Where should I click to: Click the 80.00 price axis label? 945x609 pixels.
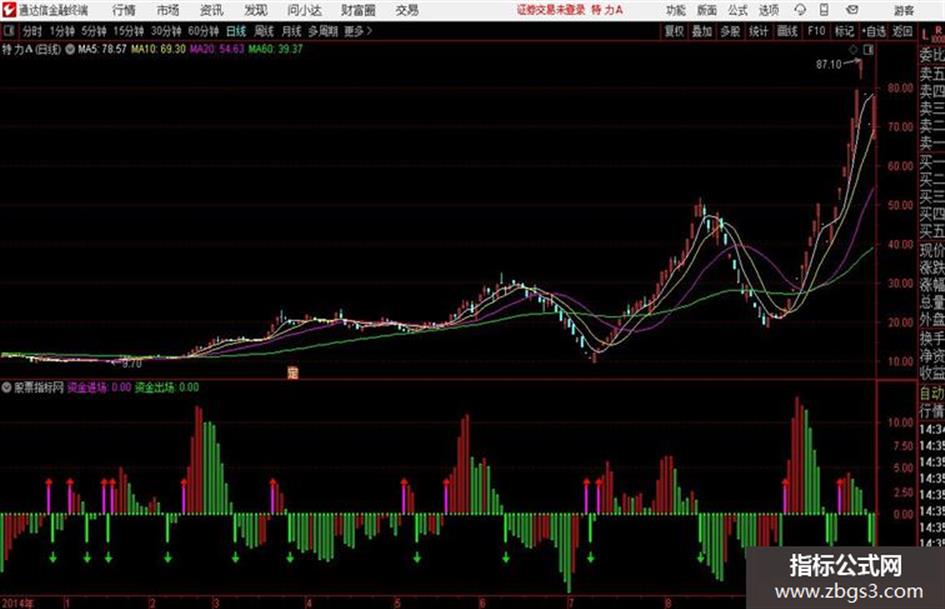900,88
